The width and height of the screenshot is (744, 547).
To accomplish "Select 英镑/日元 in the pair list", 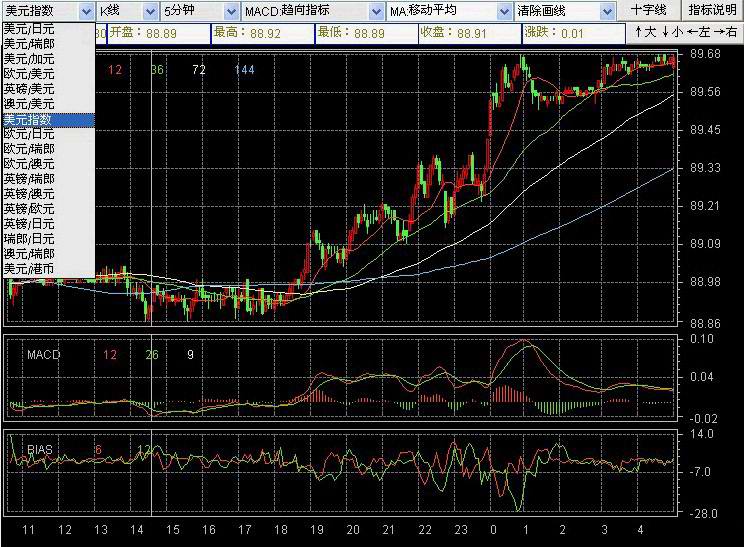I will coord(48,224).
